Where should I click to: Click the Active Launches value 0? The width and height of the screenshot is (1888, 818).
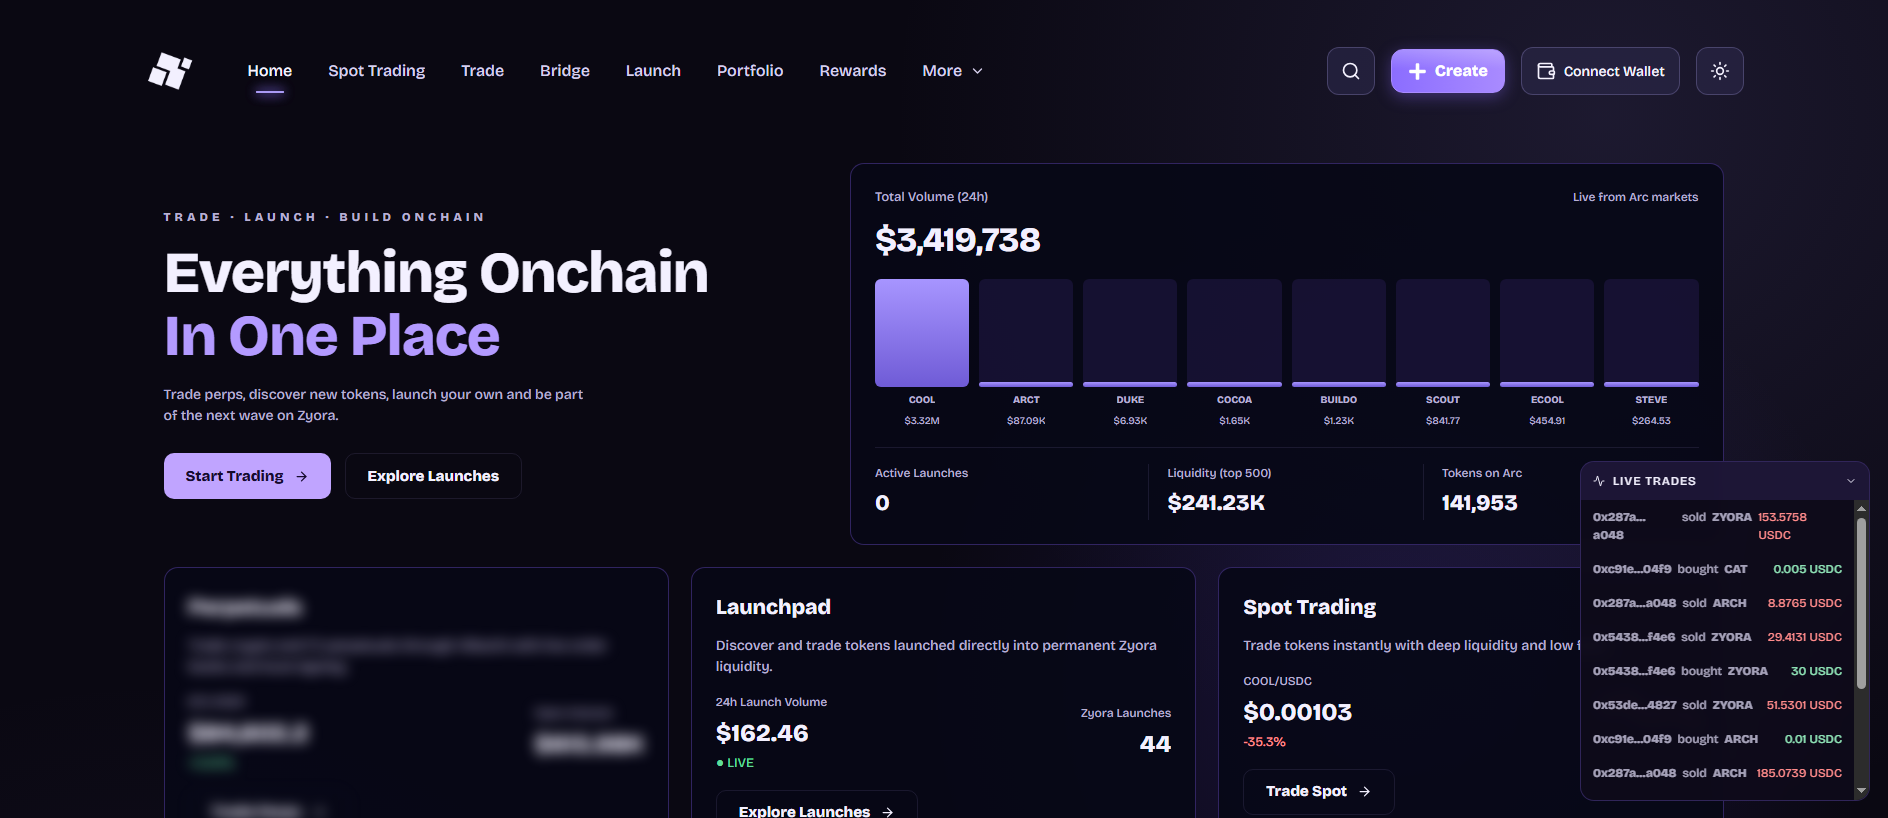(x=882, y=503)
